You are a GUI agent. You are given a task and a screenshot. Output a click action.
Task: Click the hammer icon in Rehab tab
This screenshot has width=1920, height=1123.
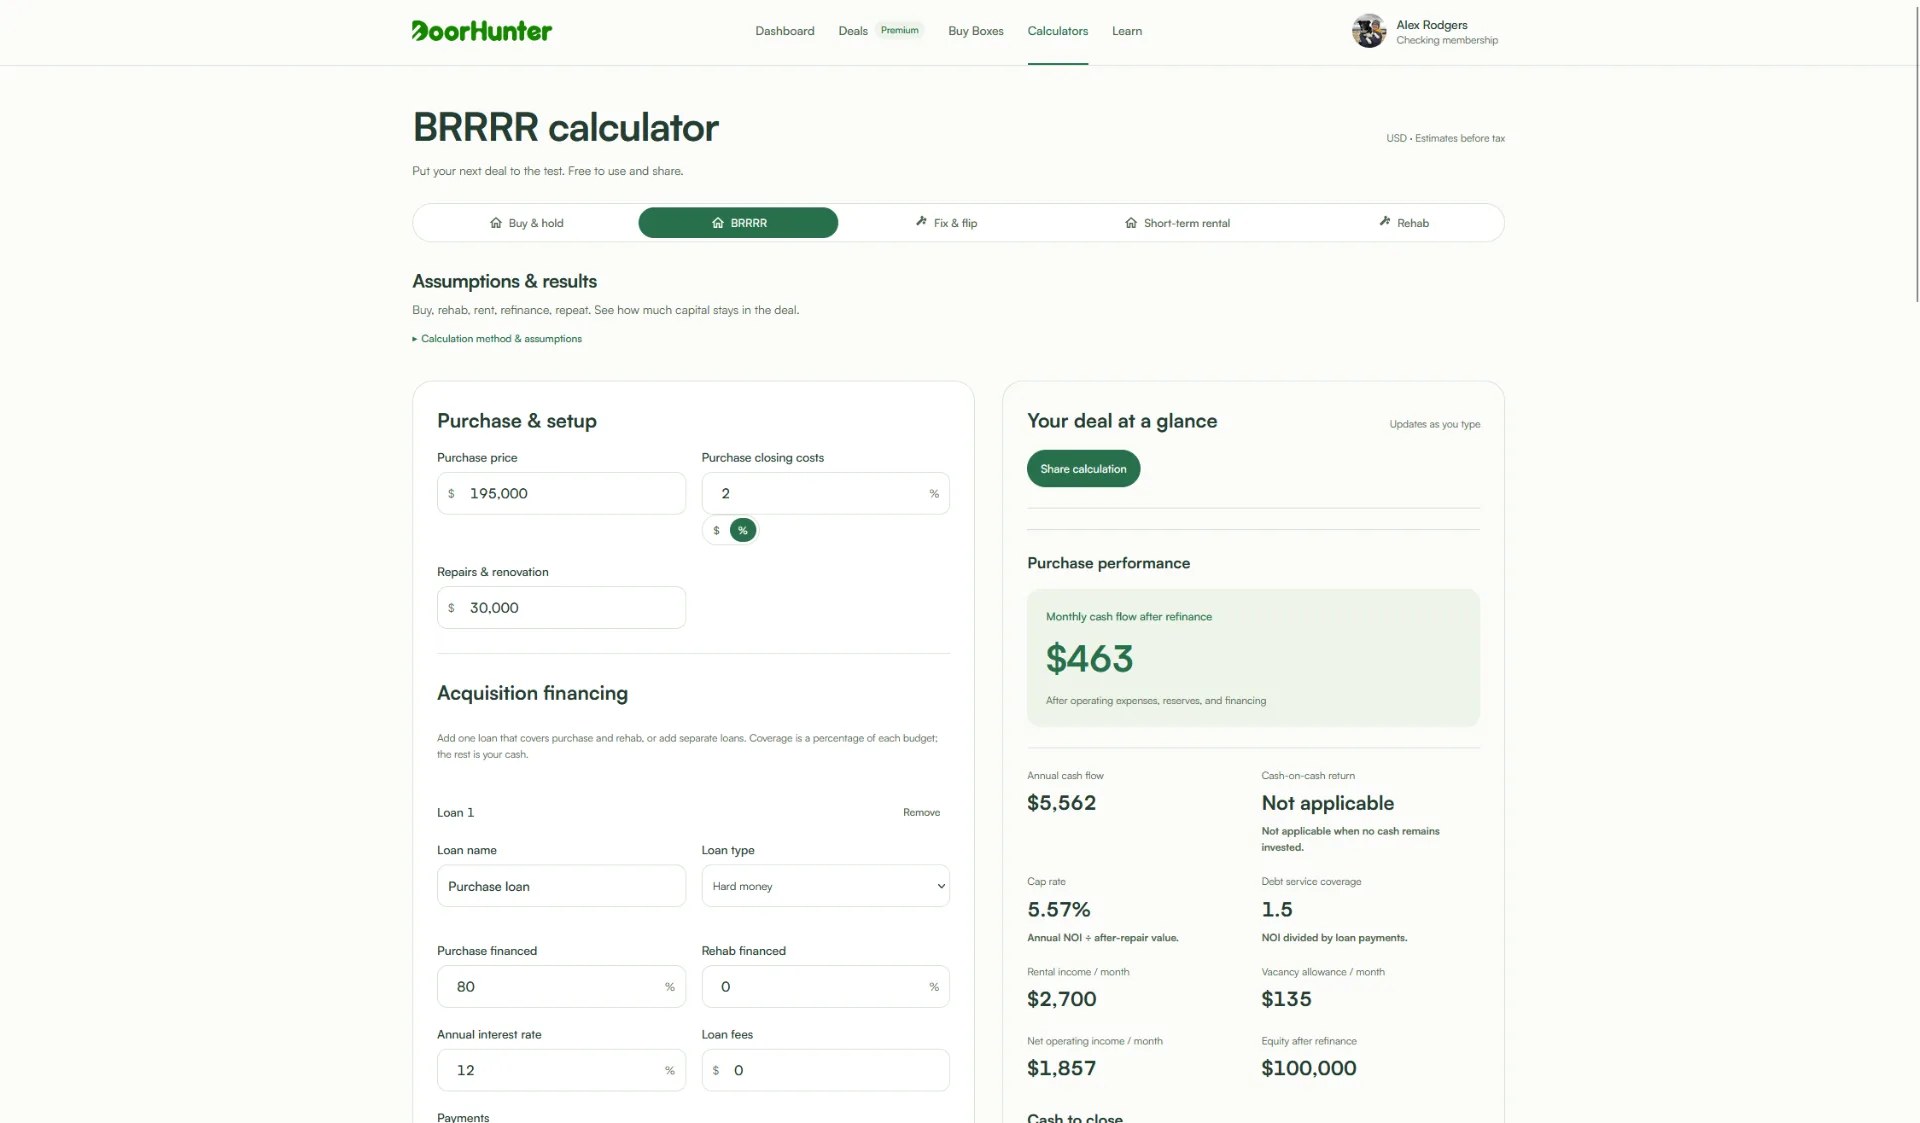(x=1385, y=222)
